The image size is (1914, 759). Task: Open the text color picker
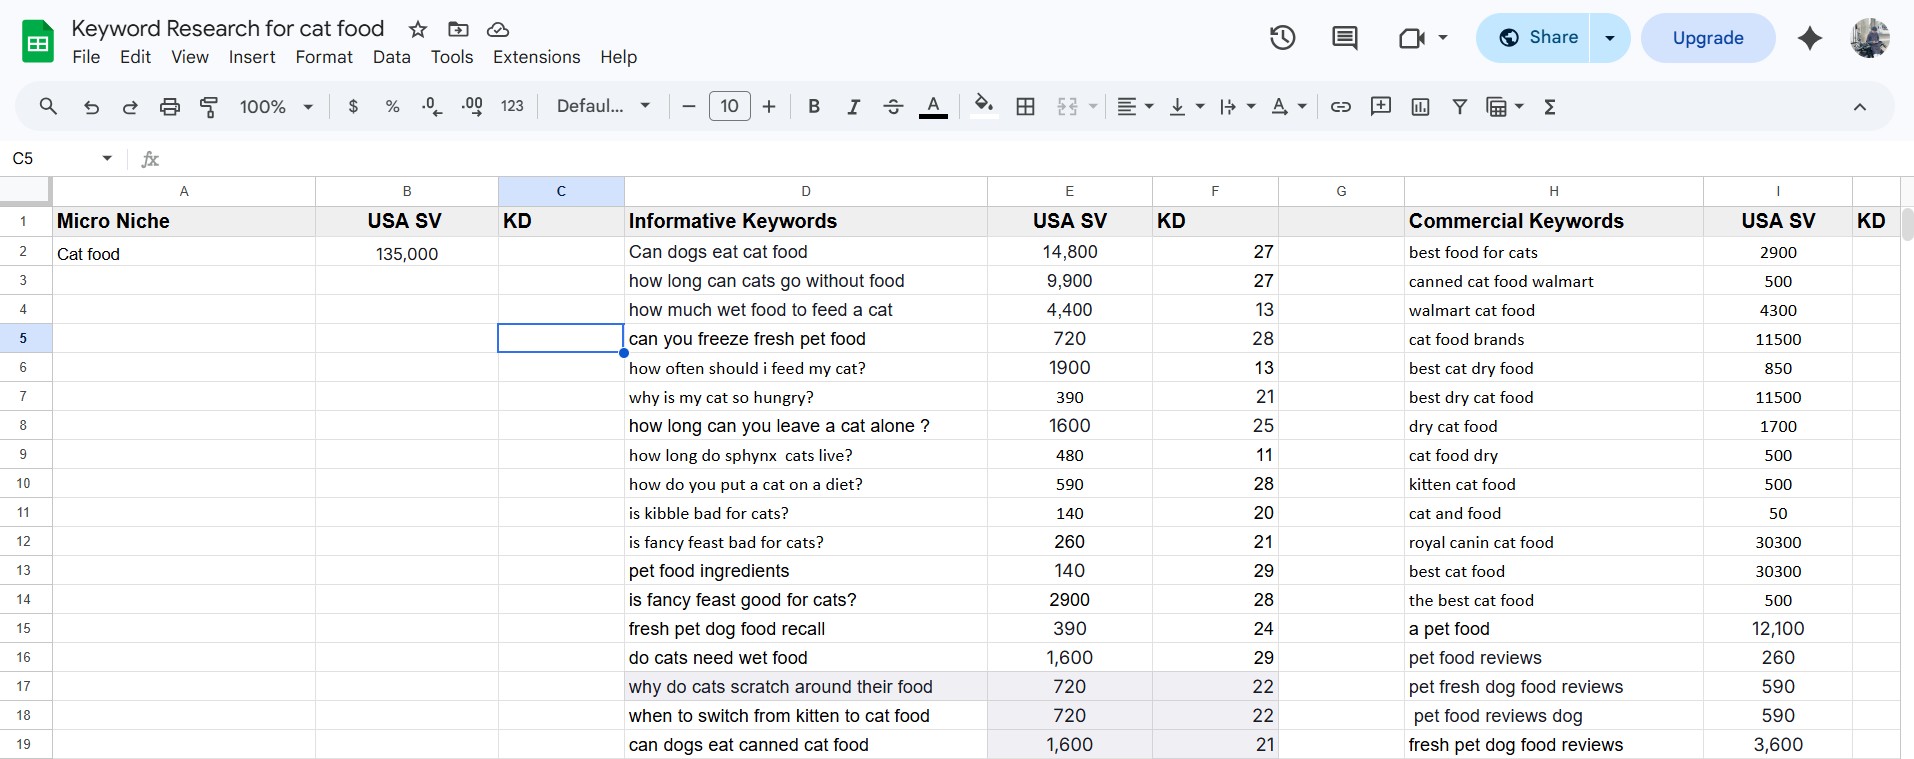pos(933,106)
